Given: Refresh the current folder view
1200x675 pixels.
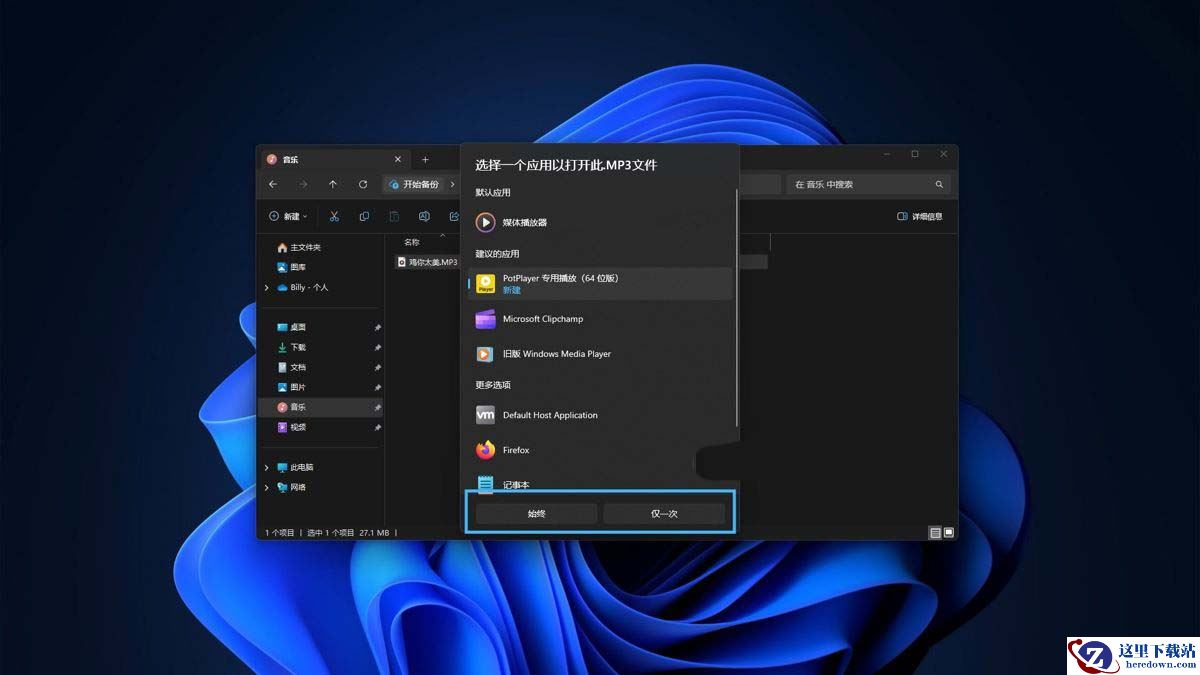Looking at the screenshot, I should point(363,184).
